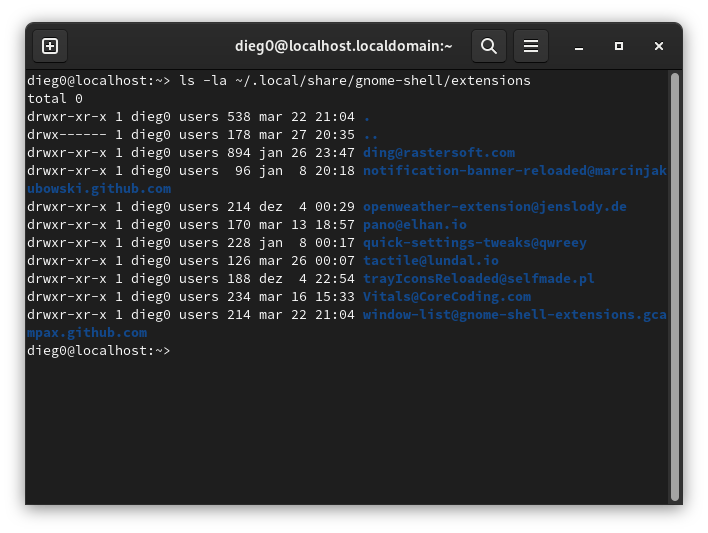Open a new terminal tab
Image resolution: width=708 pixels, height=533 pixels.
(x=50, y=46)
